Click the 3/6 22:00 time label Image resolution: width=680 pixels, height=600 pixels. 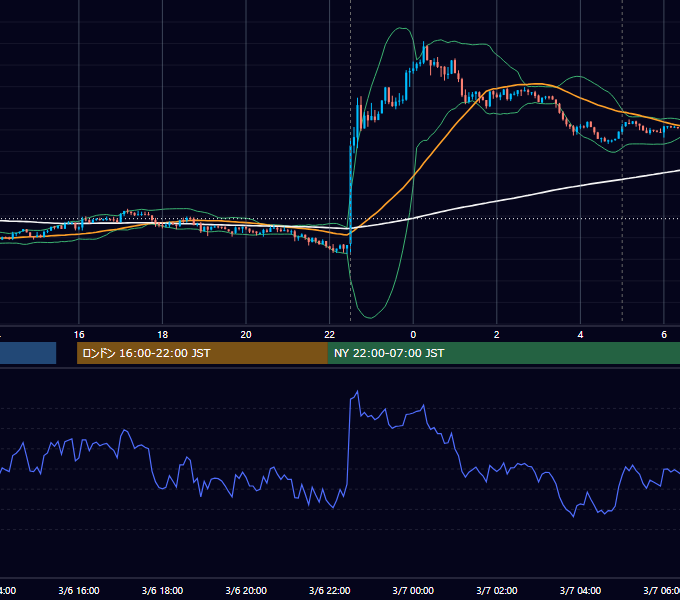330,590
